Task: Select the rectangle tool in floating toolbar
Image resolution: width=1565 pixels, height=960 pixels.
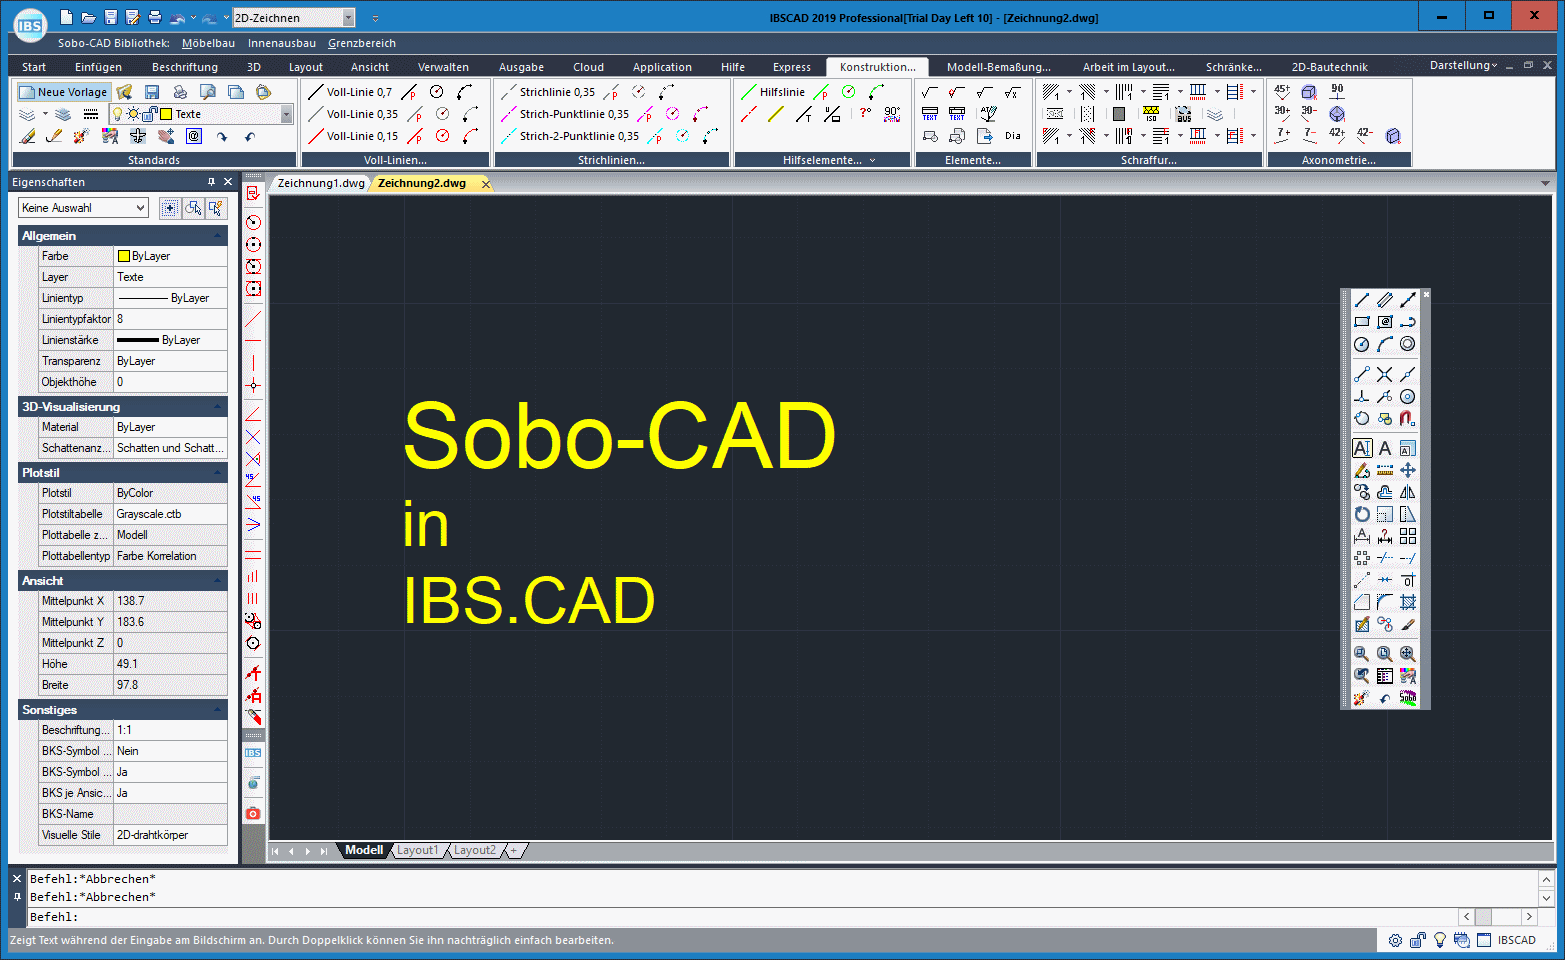Action: click(x=1362, y=322)
